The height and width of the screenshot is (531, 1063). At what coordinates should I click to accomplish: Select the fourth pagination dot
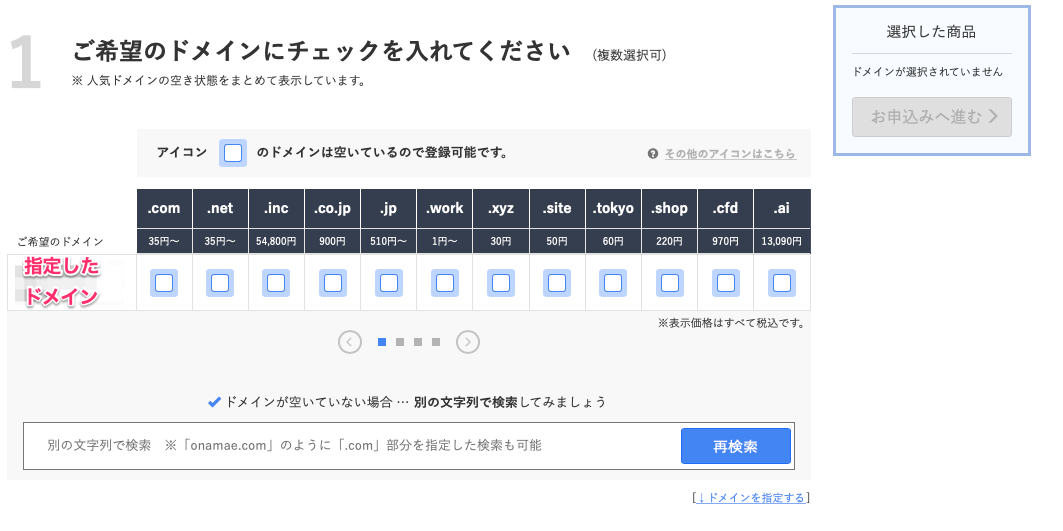(436, 342)
